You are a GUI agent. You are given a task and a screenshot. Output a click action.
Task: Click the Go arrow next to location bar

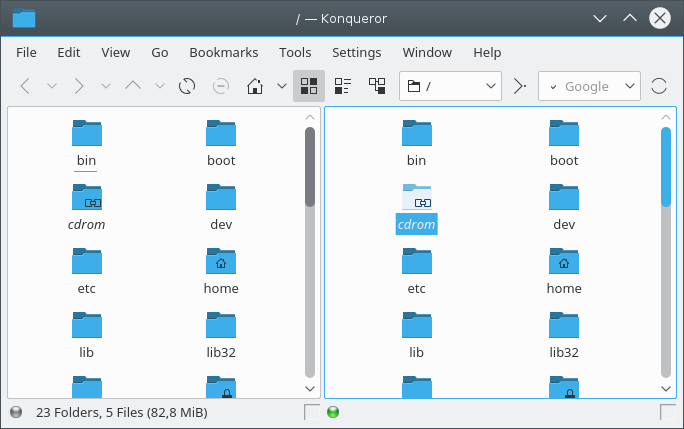click(x=519, y=86)
